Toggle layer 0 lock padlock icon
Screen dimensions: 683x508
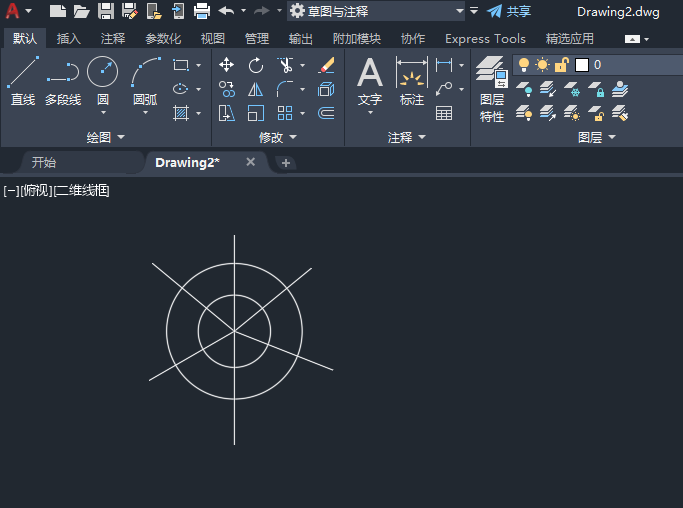[562, 65]
